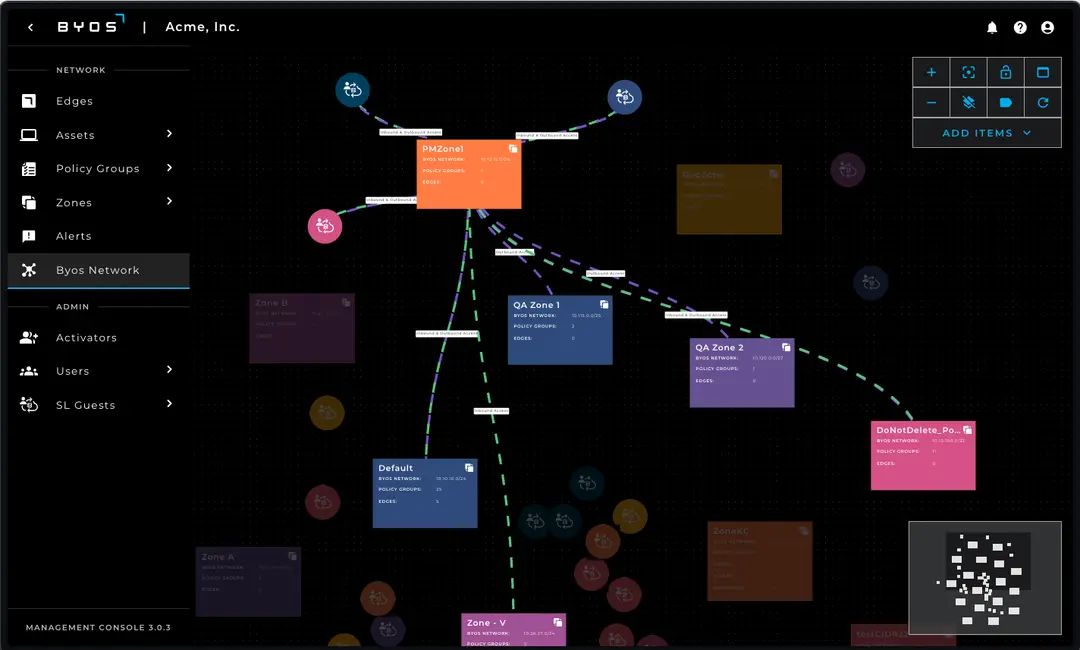The image size is (1080, 650).
Task: Select the QA Zone 1 card
Action: coord(560,331)
